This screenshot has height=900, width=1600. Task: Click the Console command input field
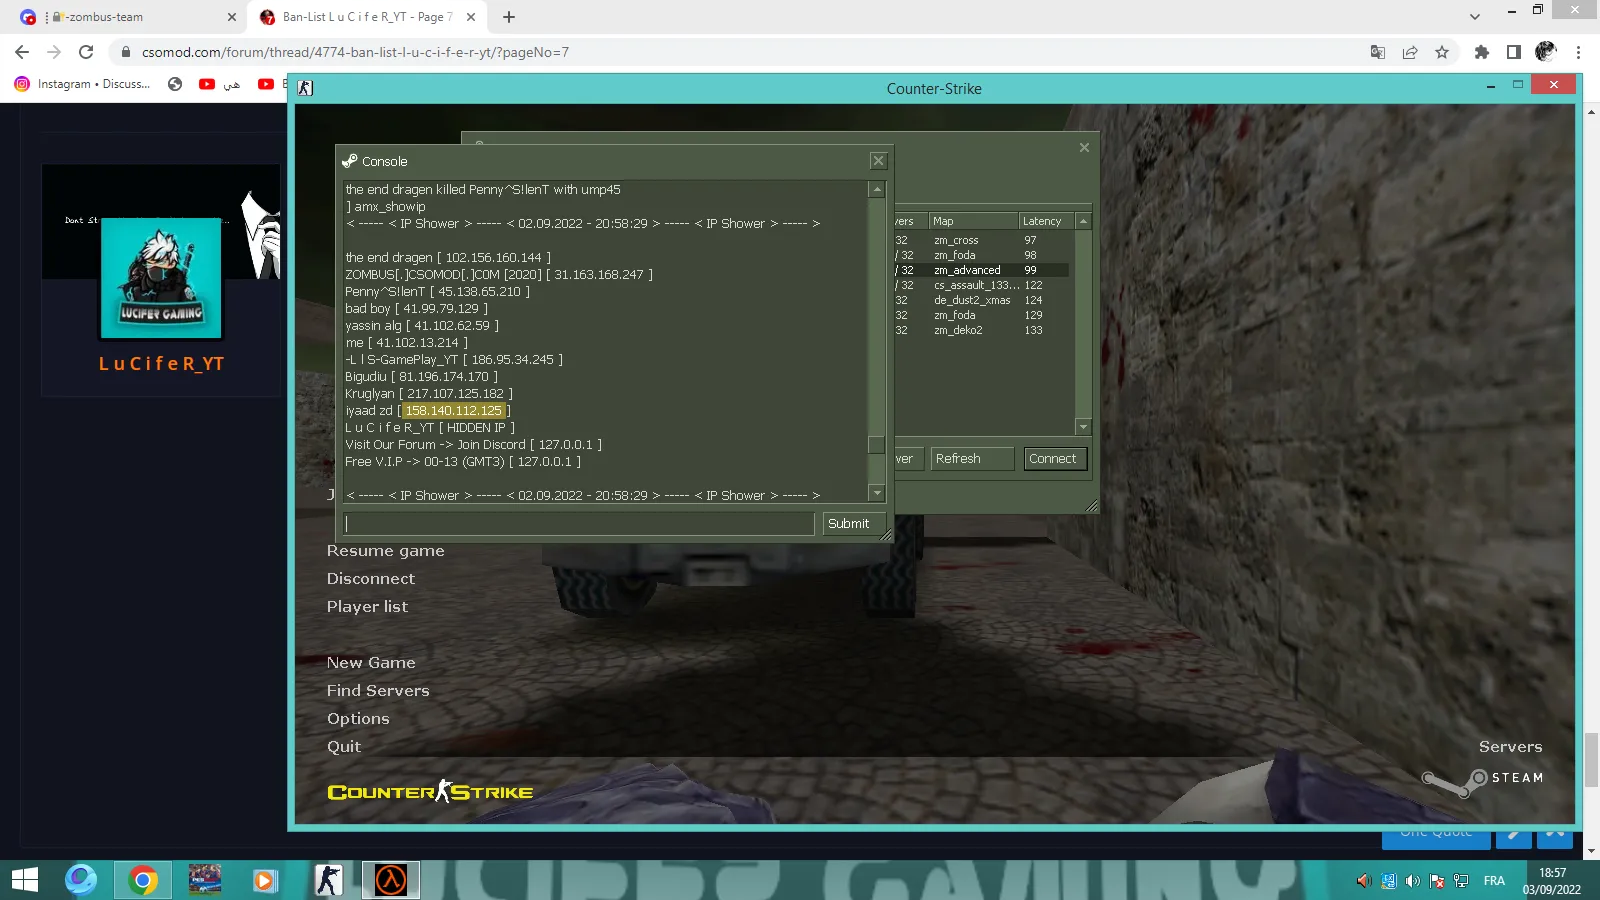[579, 523]
